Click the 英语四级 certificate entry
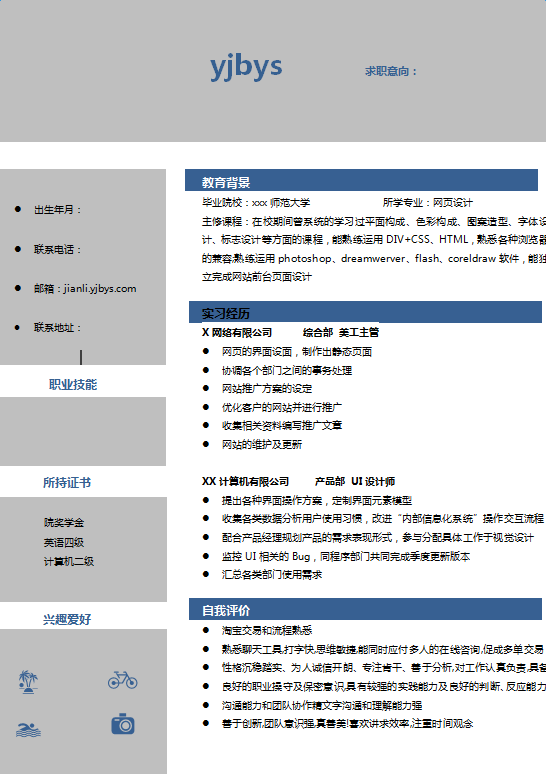 point(64,542)
